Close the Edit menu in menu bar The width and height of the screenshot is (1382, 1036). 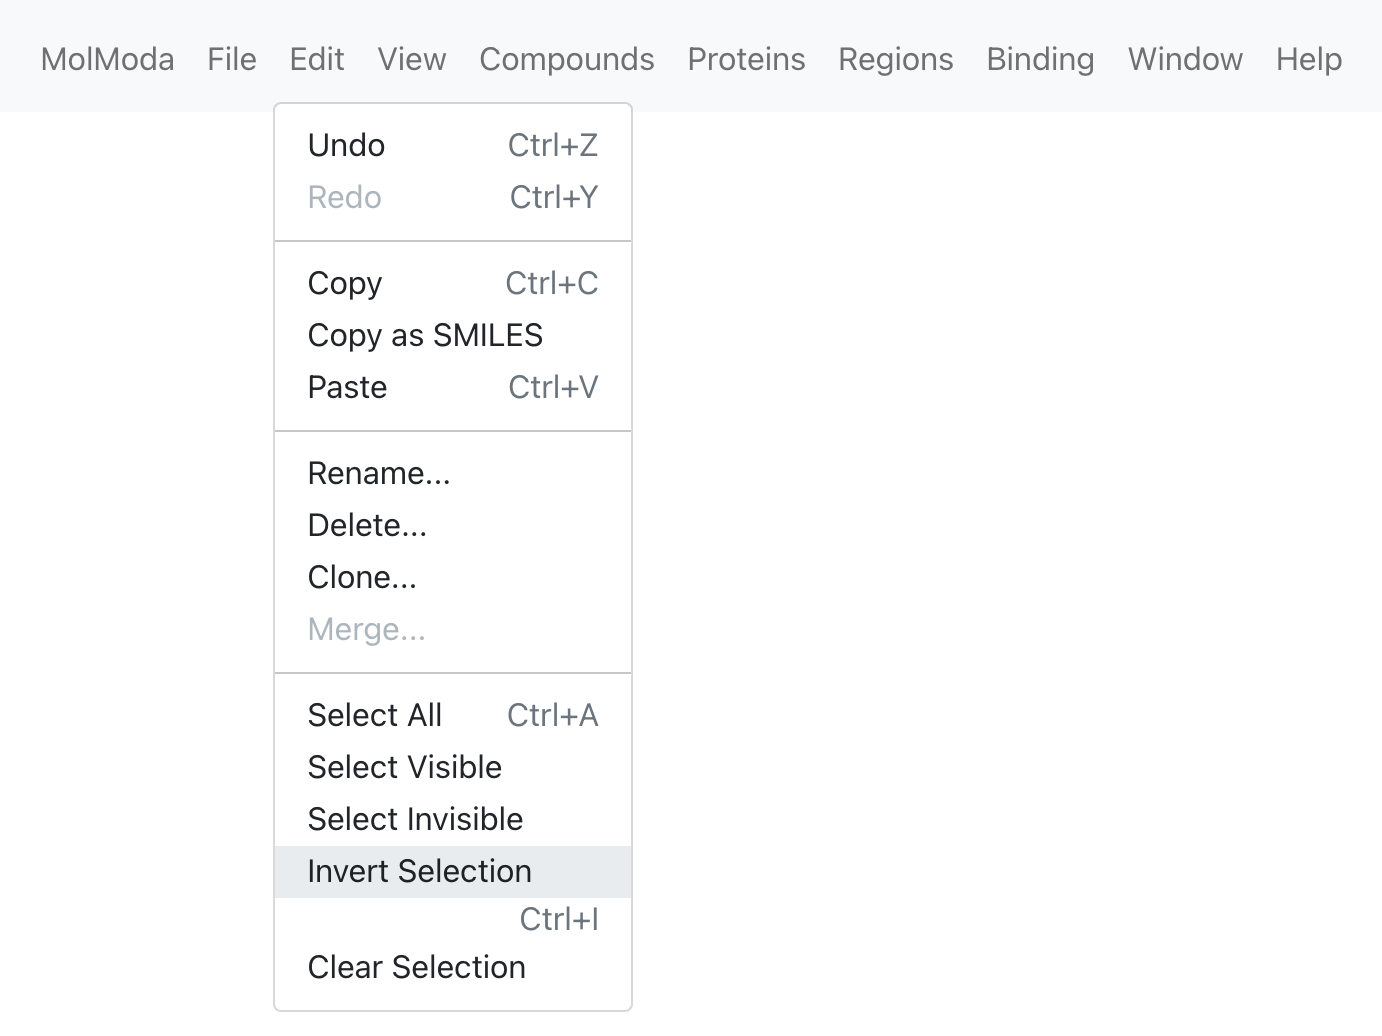click(x=317, y=59)
